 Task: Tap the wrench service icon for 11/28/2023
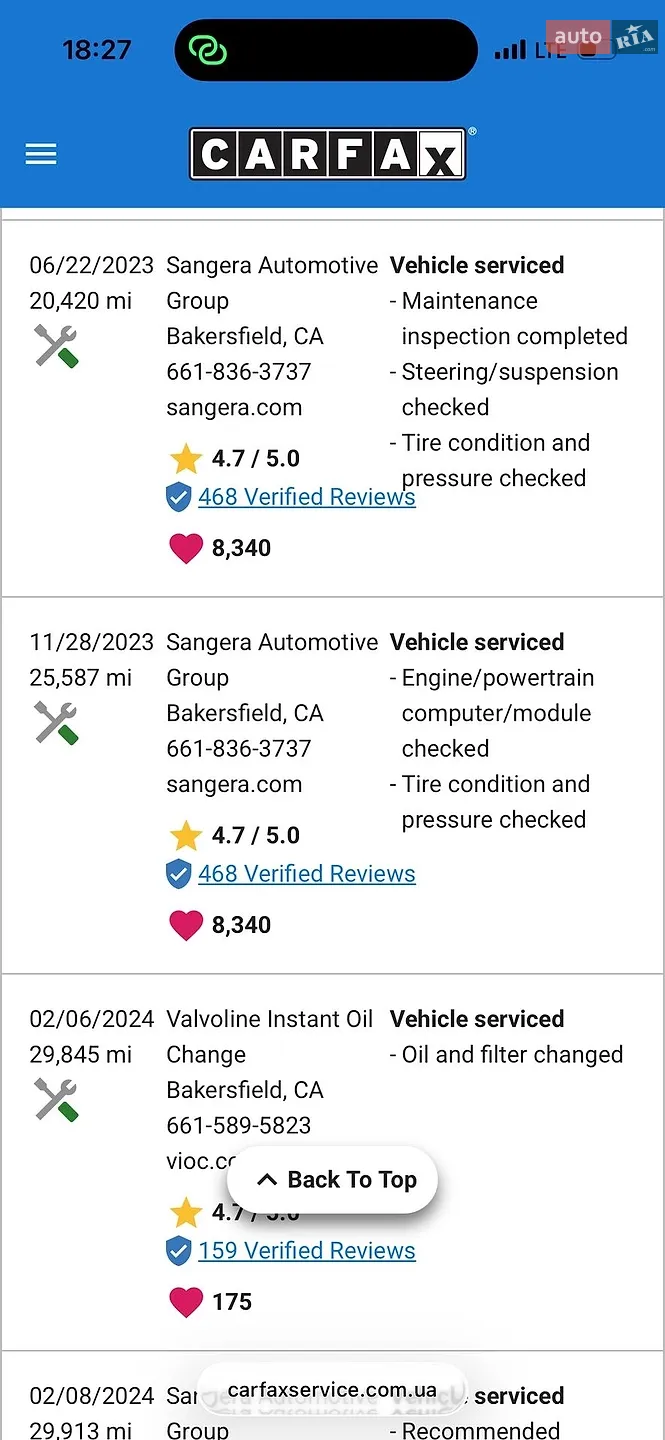[56, 723]
